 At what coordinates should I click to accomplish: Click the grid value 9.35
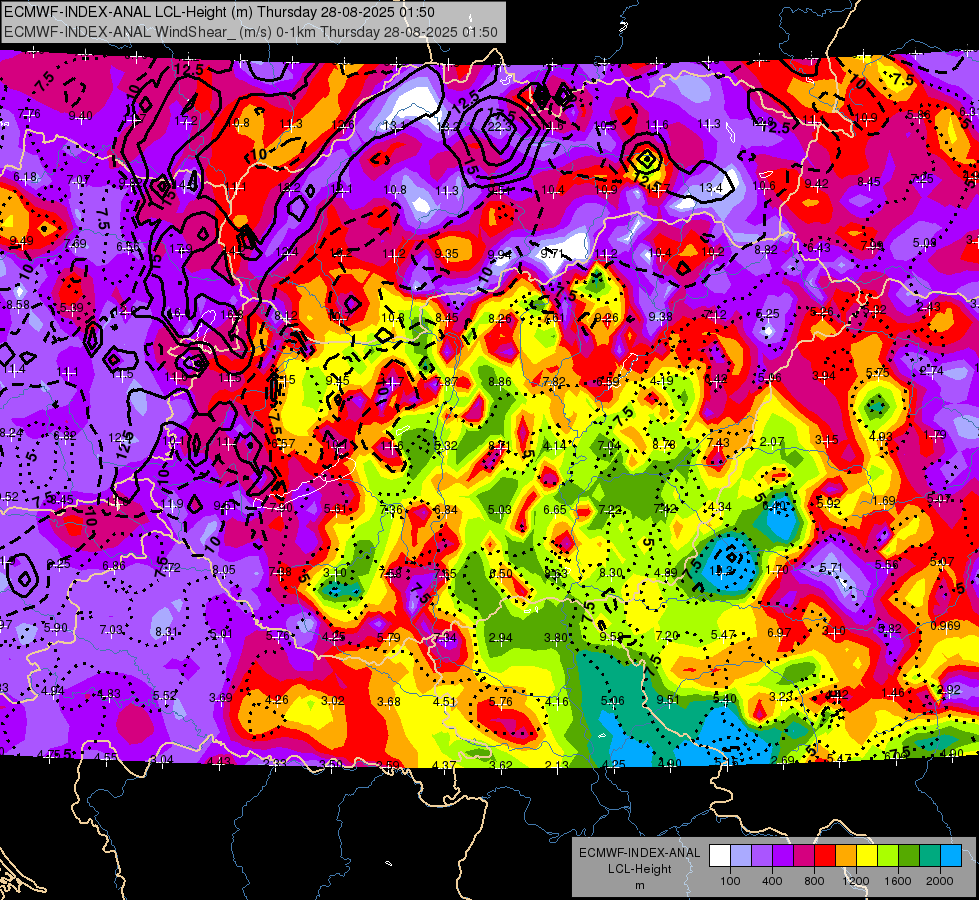[446, 254]
